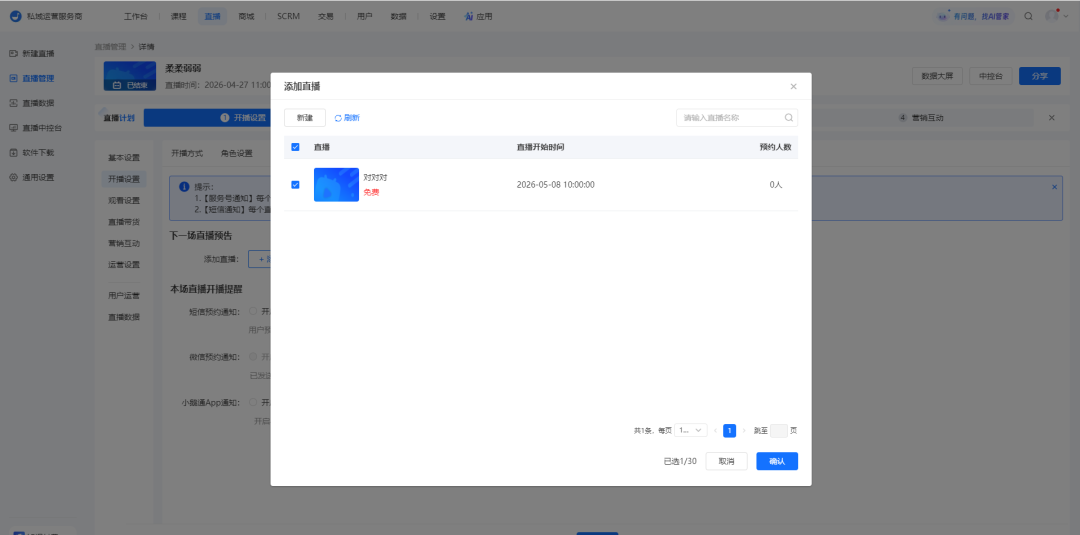Click page 1 in the pagination
Image resolution: width=1080 pixels, height=535 pixels.
click(x=729, y=430)
